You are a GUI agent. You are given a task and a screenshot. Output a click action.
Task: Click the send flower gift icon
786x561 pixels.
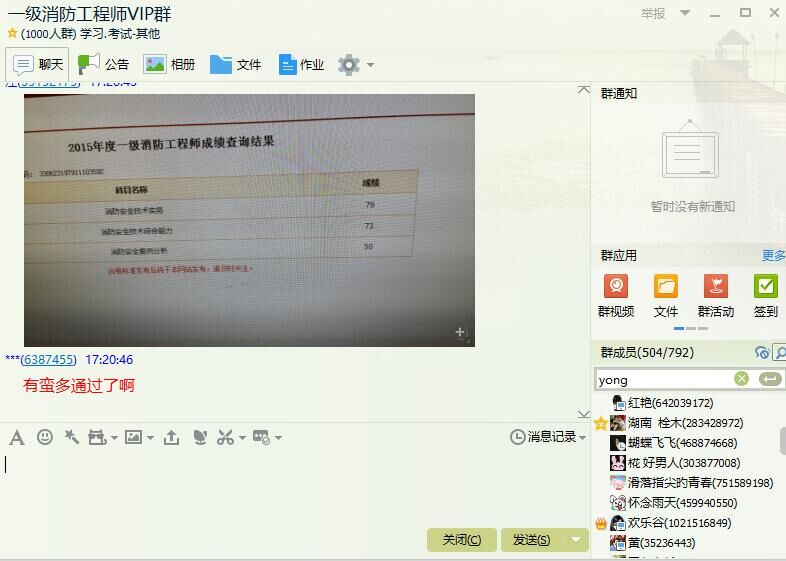(x=200, y=437)
